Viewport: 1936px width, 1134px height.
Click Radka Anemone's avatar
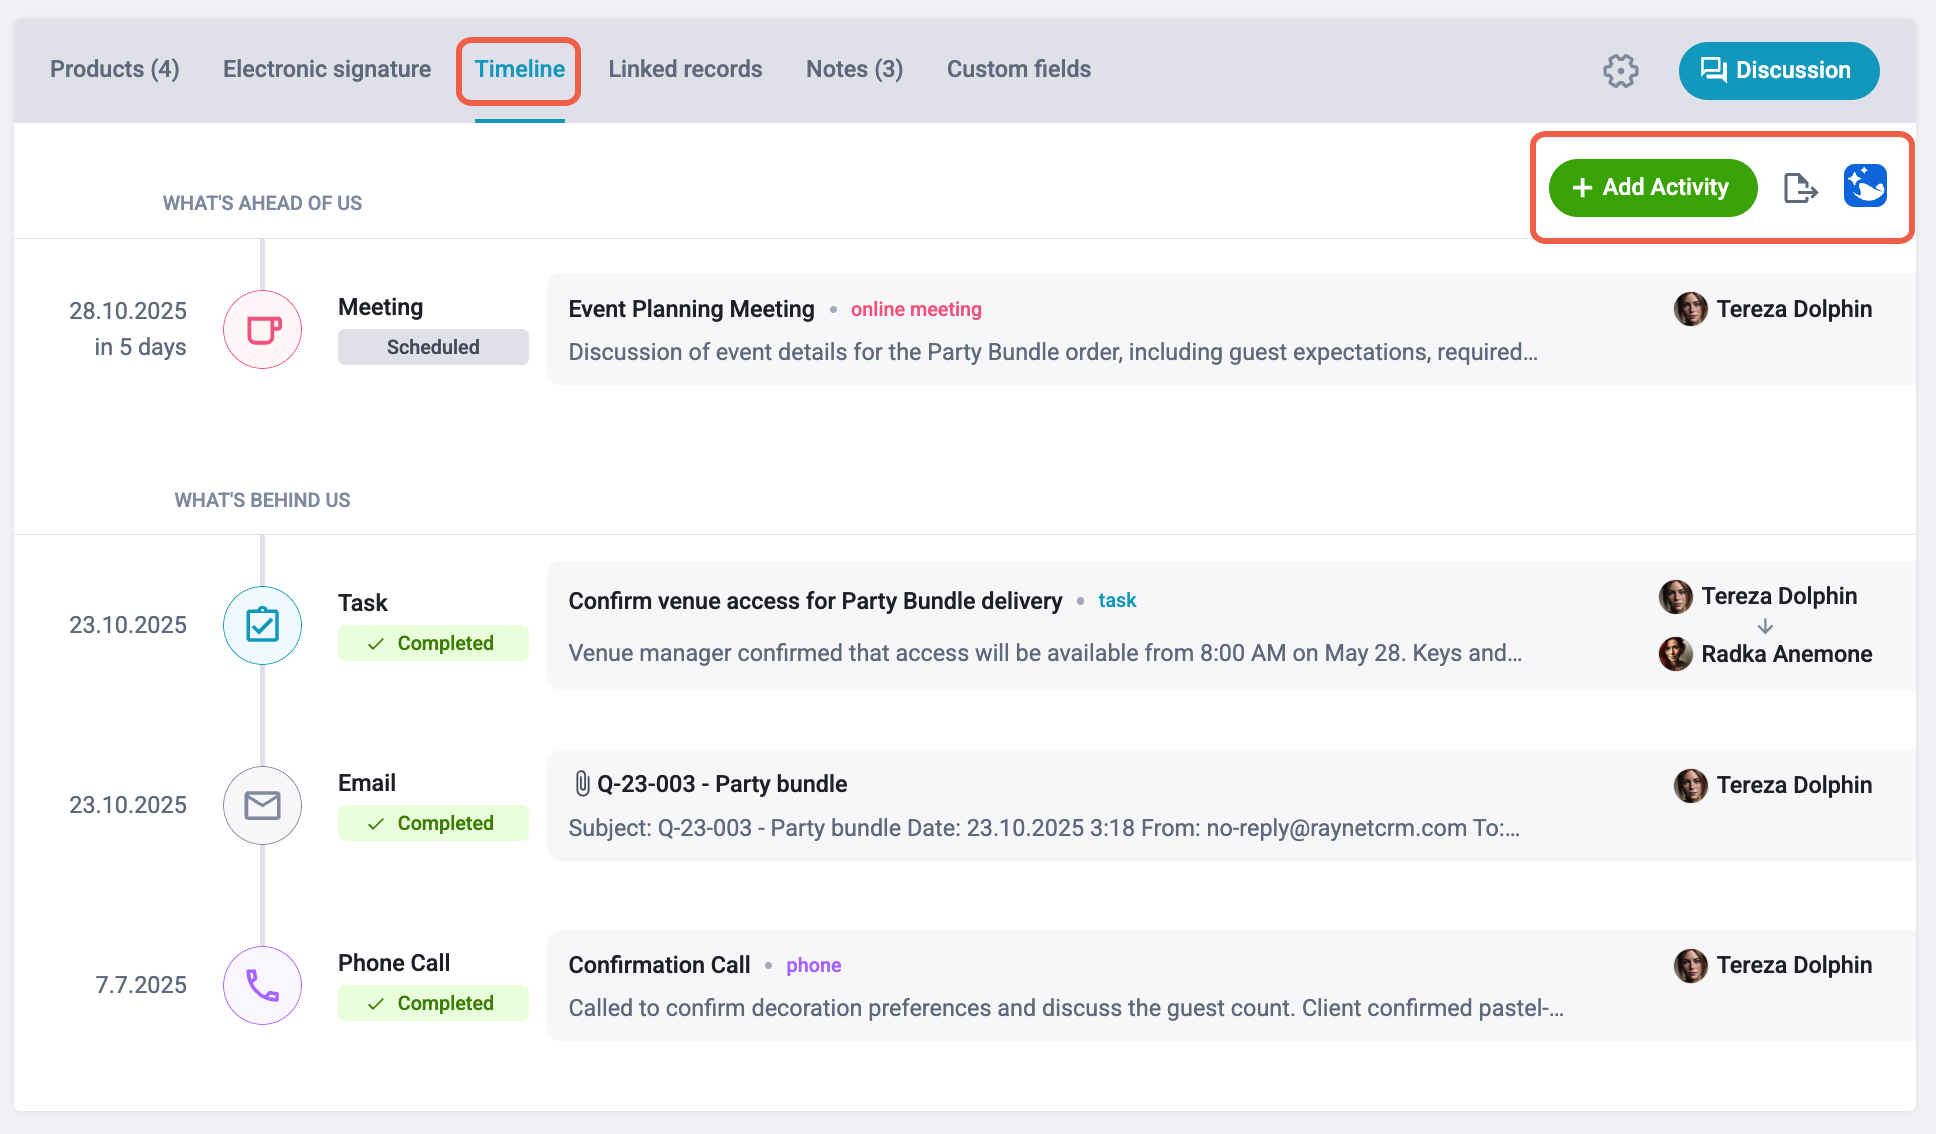coord(1675,654)
